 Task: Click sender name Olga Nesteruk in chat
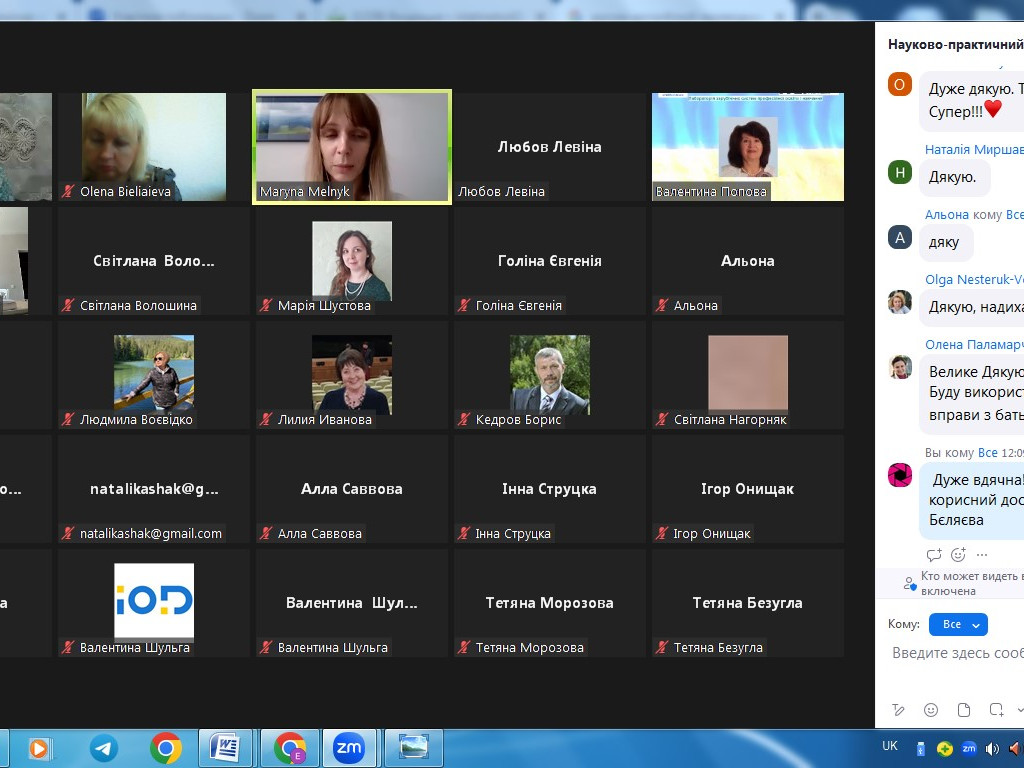pos(974,280)
